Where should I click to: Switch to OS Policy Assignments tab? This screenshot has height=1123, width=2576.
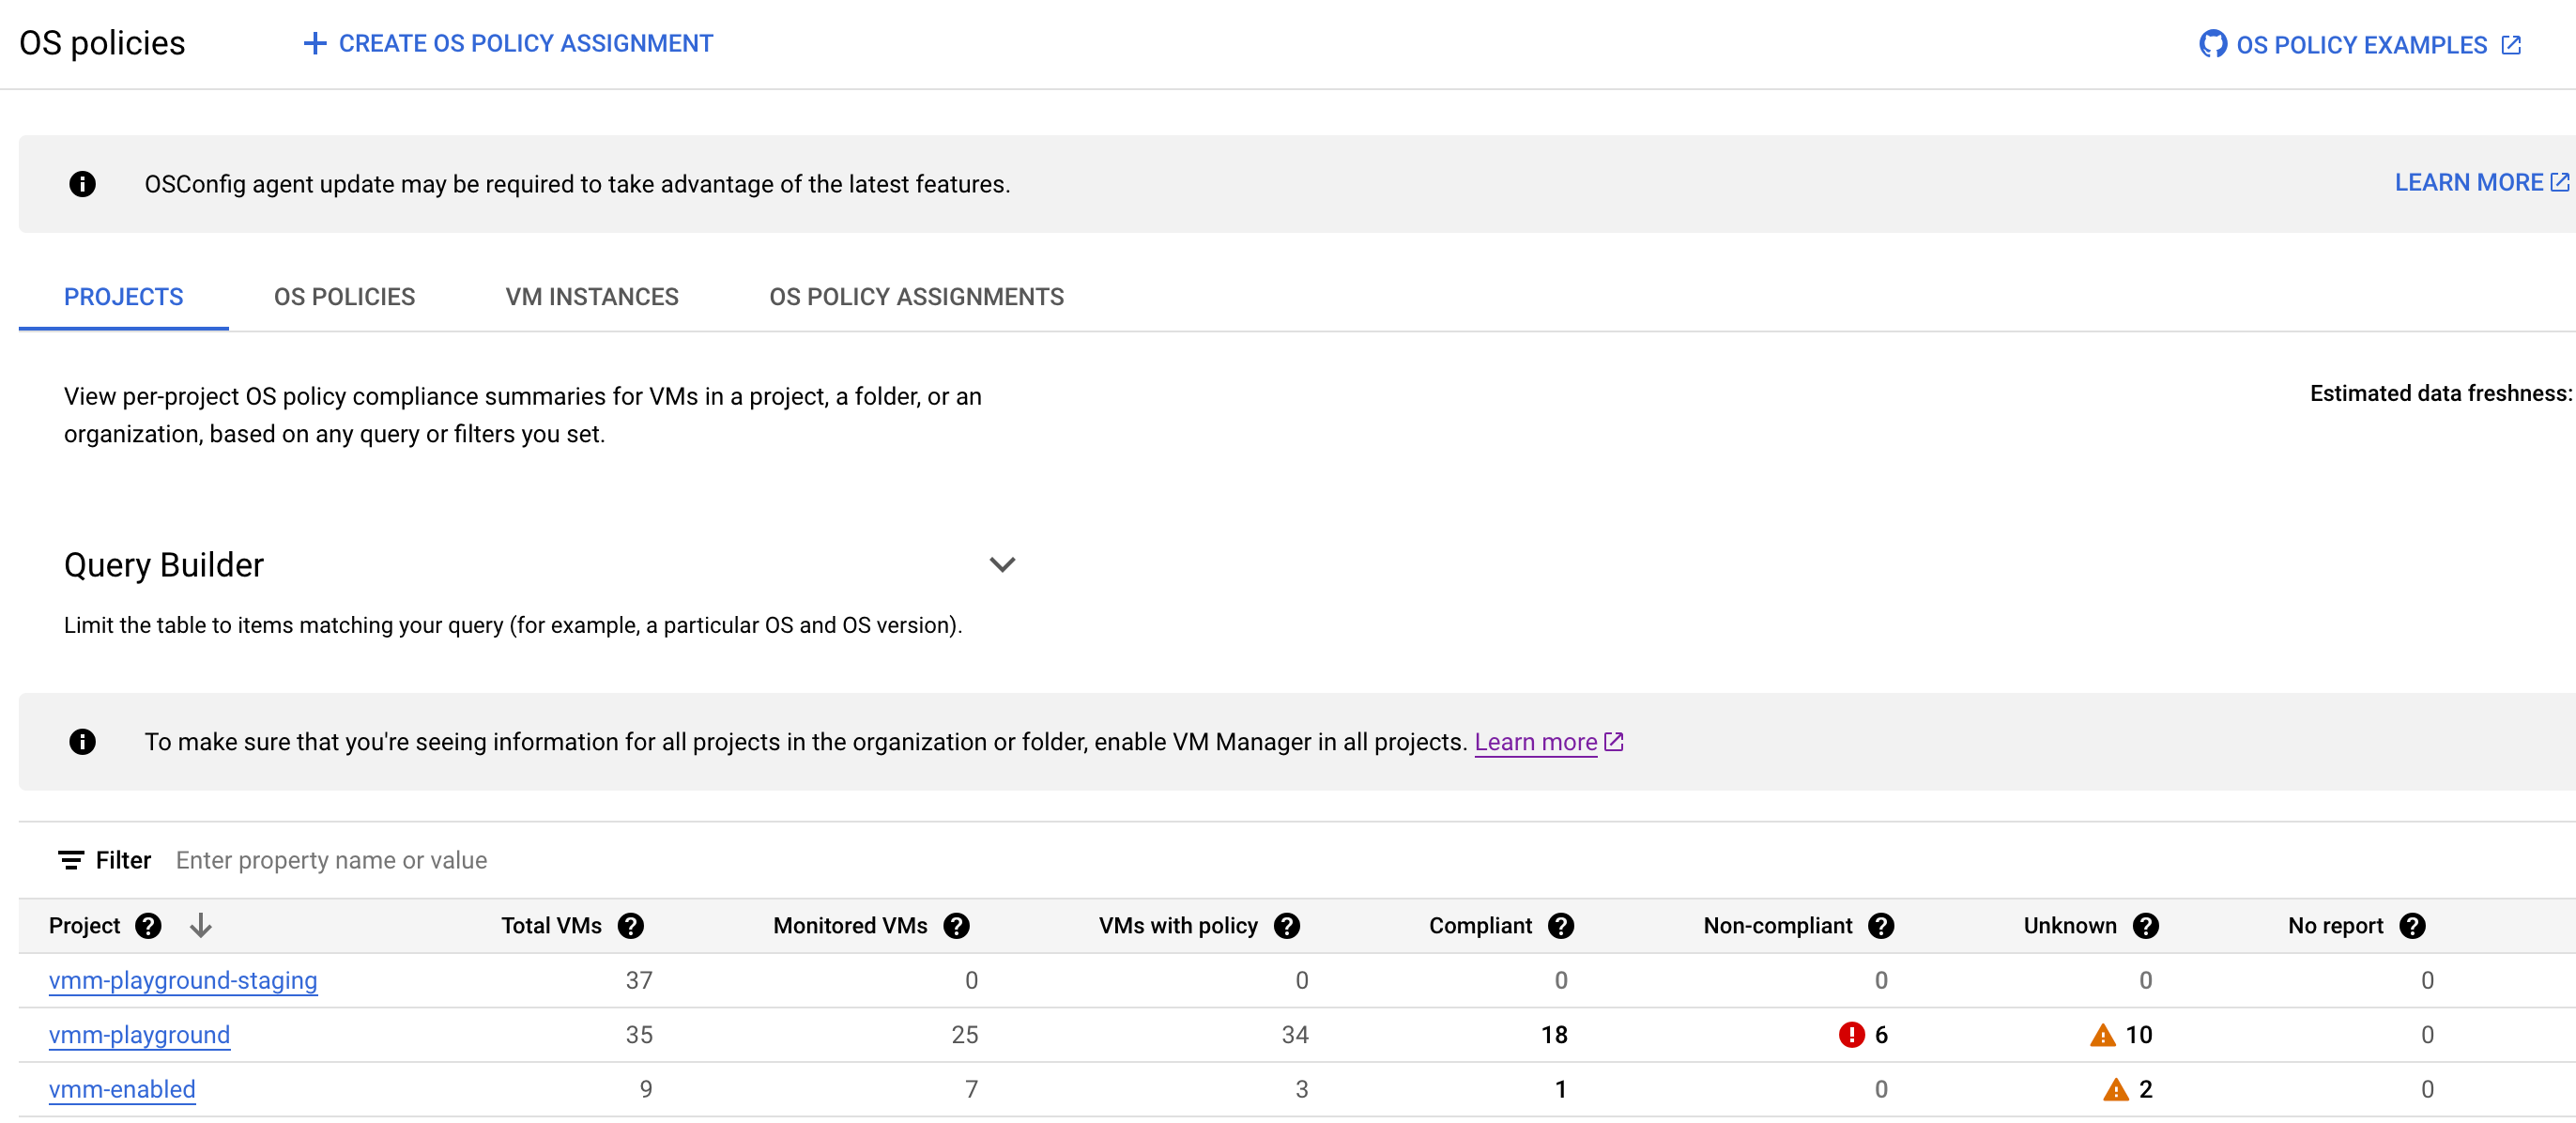pyautogui.click(x=916, y=296)
